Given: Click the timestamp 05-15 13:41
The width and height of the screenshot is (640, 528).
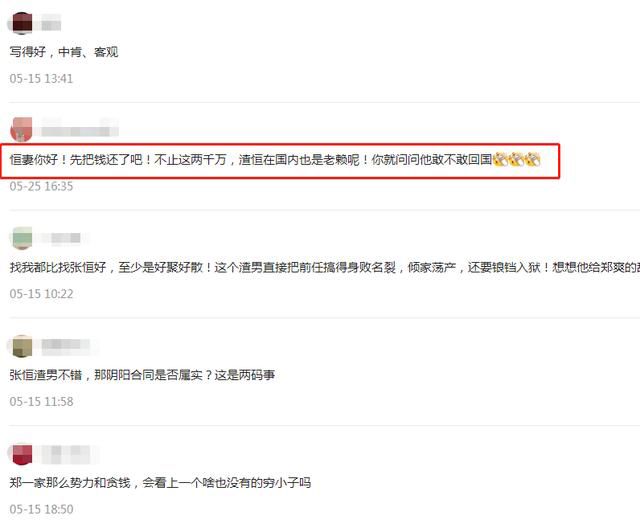Looking at the screenshot, I should pos(41,79).
